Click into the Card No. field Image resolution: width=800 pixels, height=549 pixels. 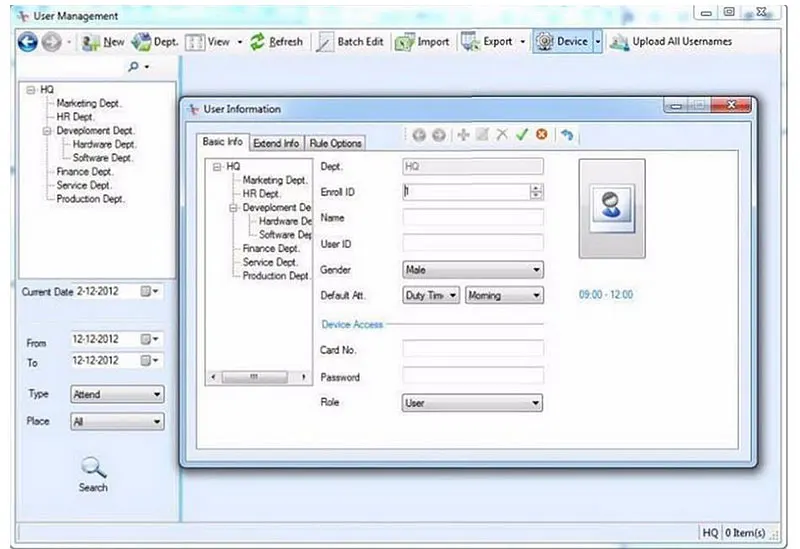tap(473, 350)
